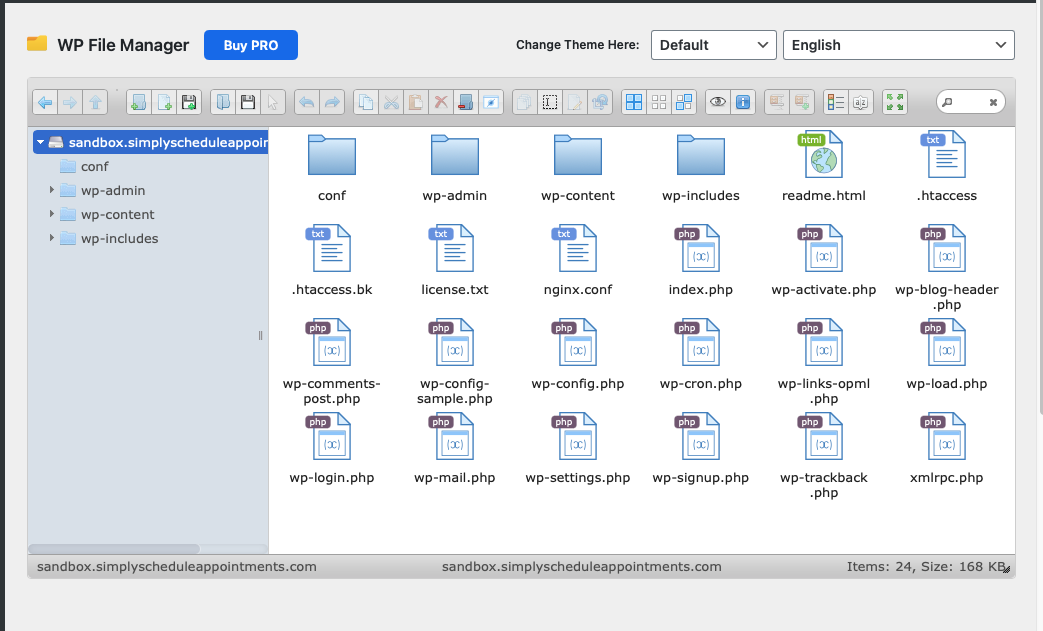Click the Invert Selection toolbar icon
Image resolution: width=1043 pixels, height=631 pixels.
[684, 102]
